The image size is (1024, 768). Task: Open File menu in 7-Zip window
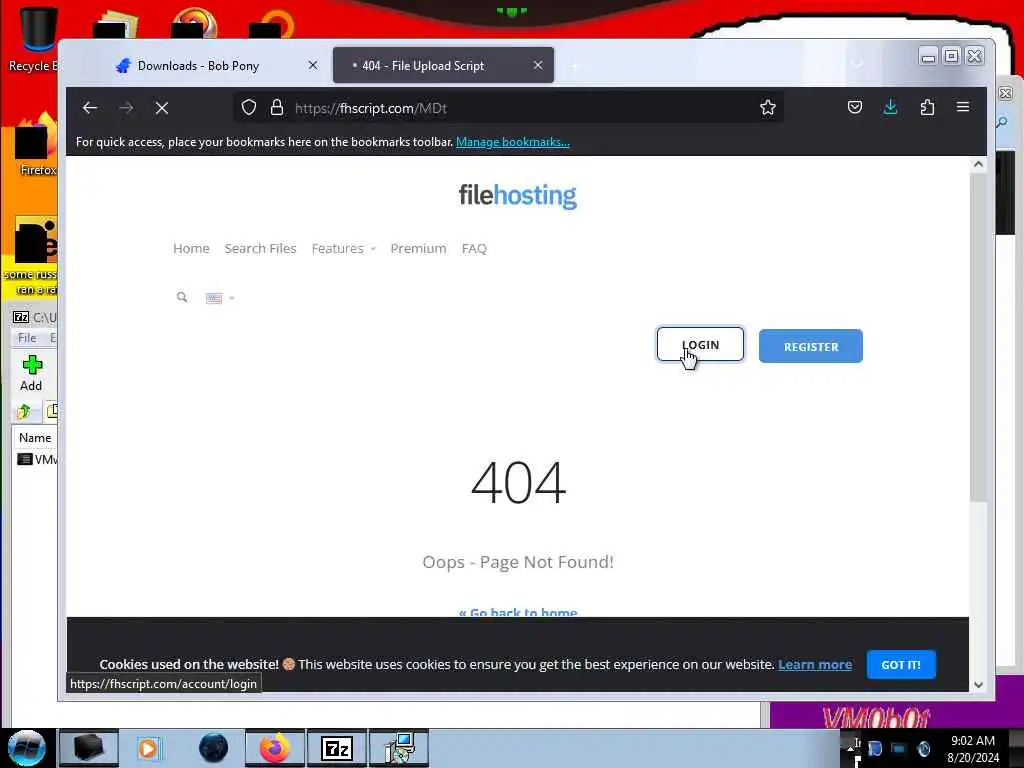click(27, 338)
